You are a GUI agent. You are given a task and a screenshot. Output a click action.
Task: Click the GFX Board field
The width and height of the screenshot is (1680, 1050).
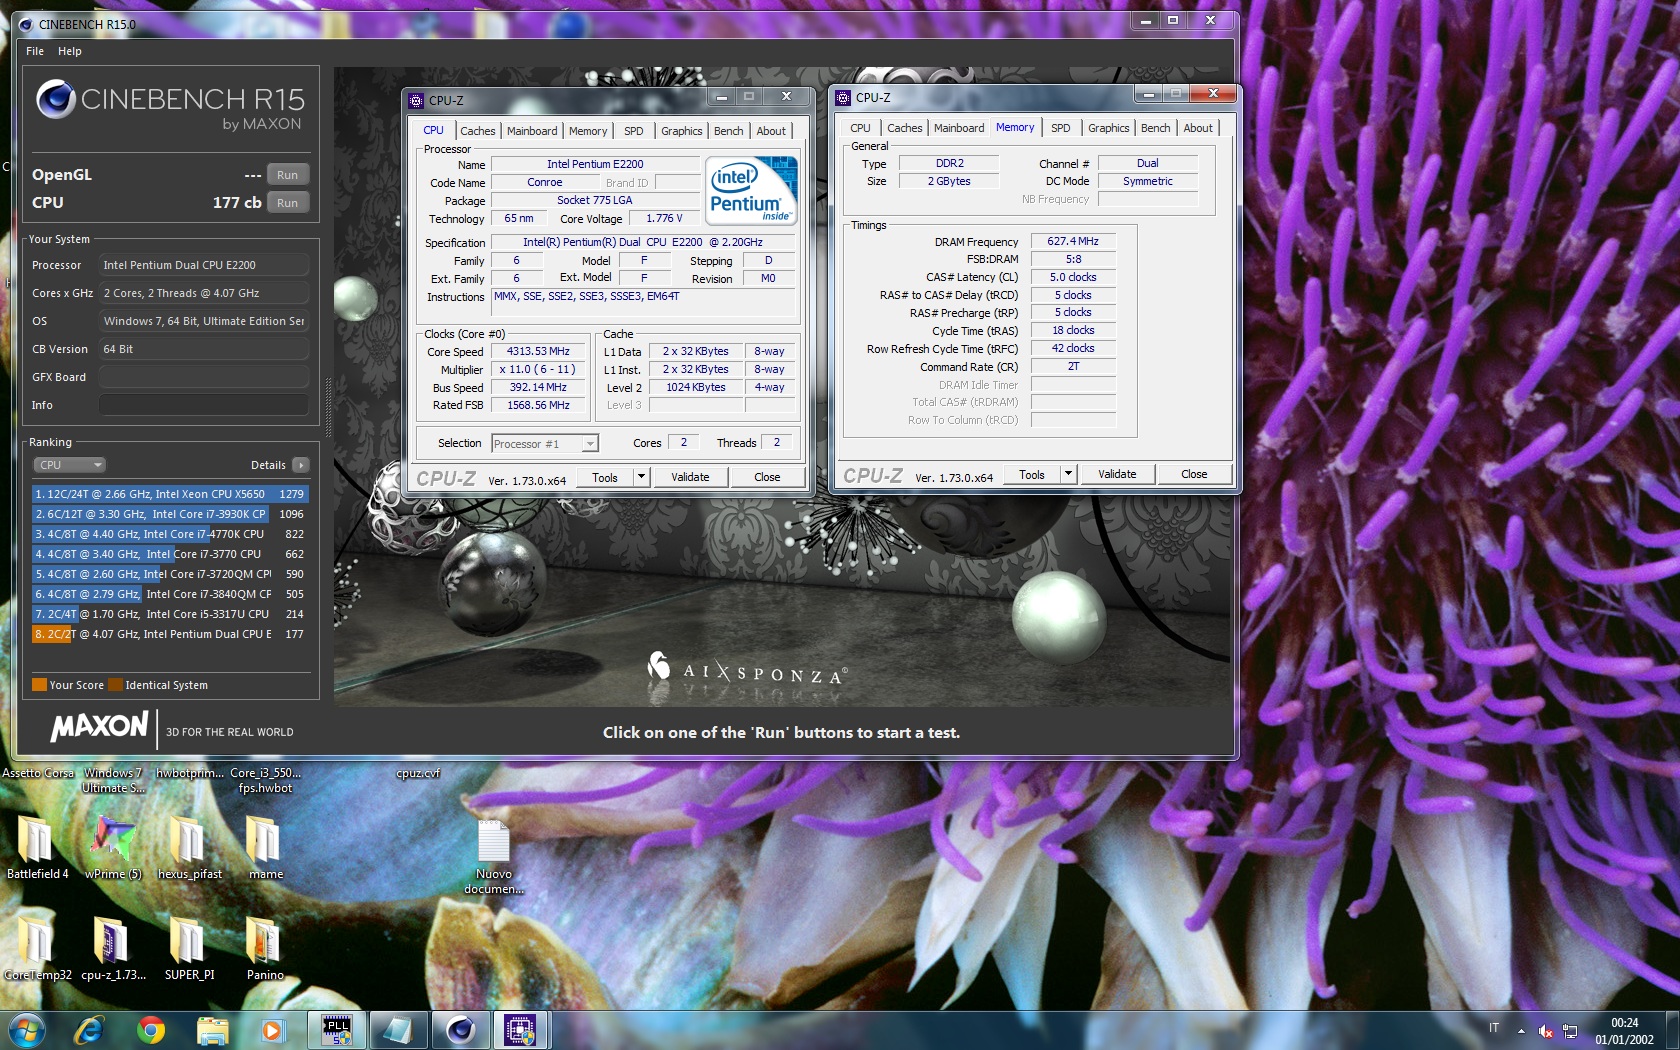pos(203,377)
